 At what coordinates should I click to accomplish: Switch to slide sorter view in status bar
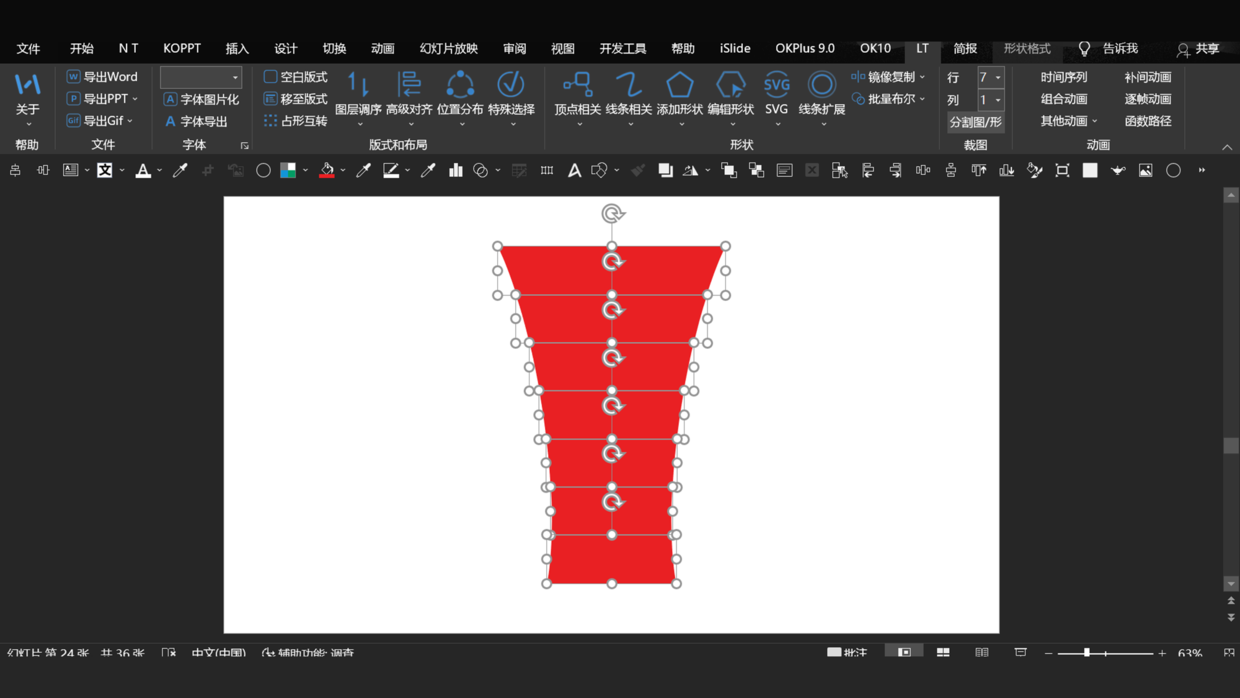coord(943,652)
